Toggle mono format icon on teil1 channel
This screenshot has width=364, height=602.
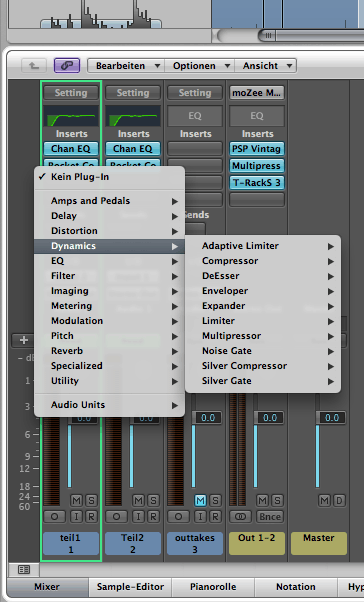(x=55, y=516)
